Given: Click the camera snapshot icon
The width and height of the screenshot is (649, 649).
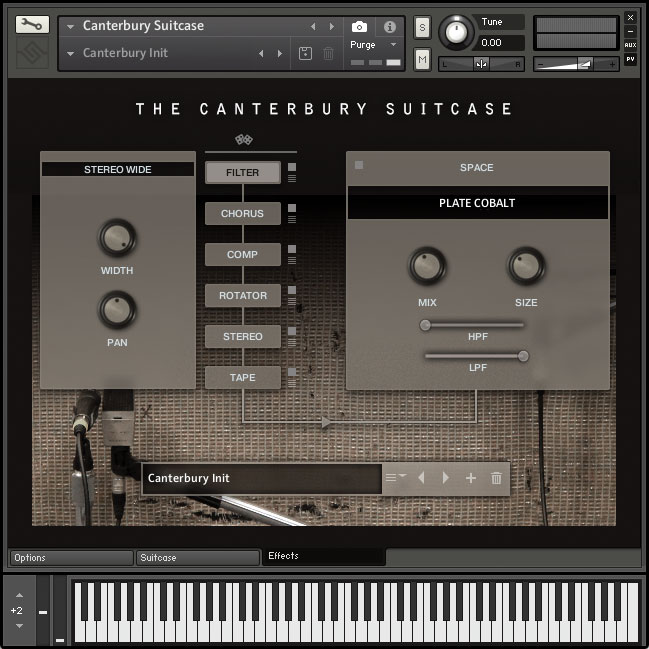Looking at the screenshot, I should [x=359, y=27].
